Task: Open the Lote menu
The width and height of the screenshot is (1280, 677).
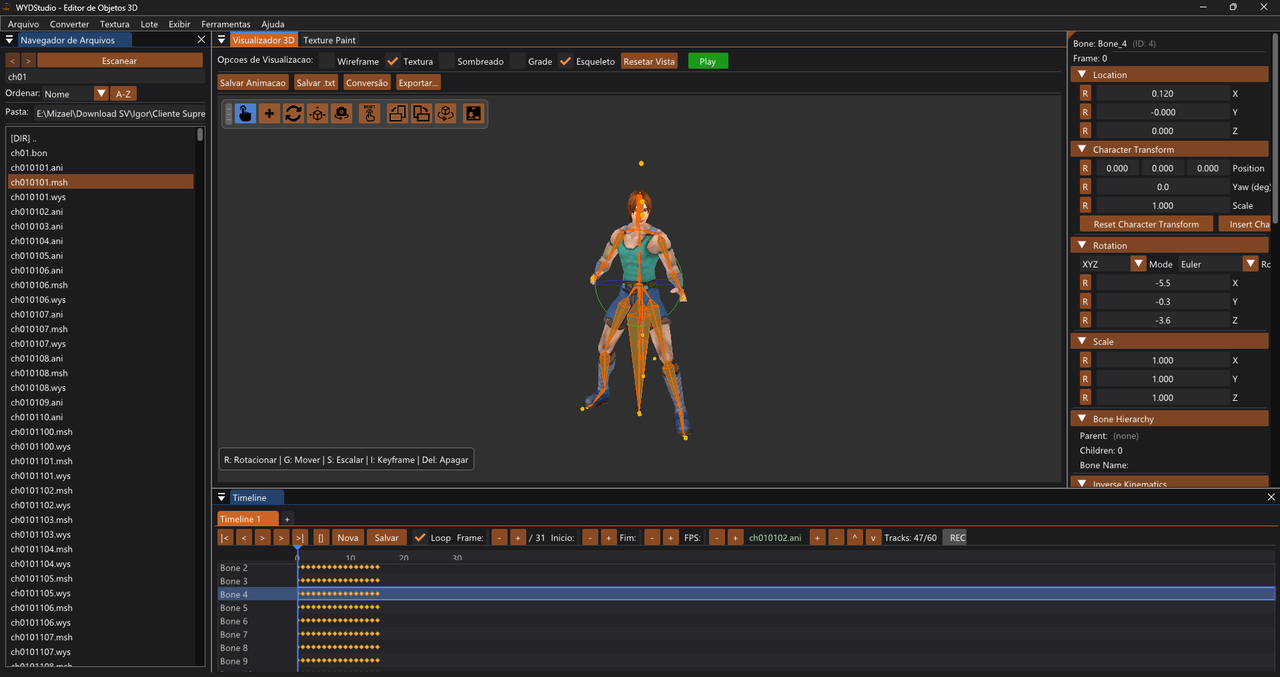Action: pos(149,24)
